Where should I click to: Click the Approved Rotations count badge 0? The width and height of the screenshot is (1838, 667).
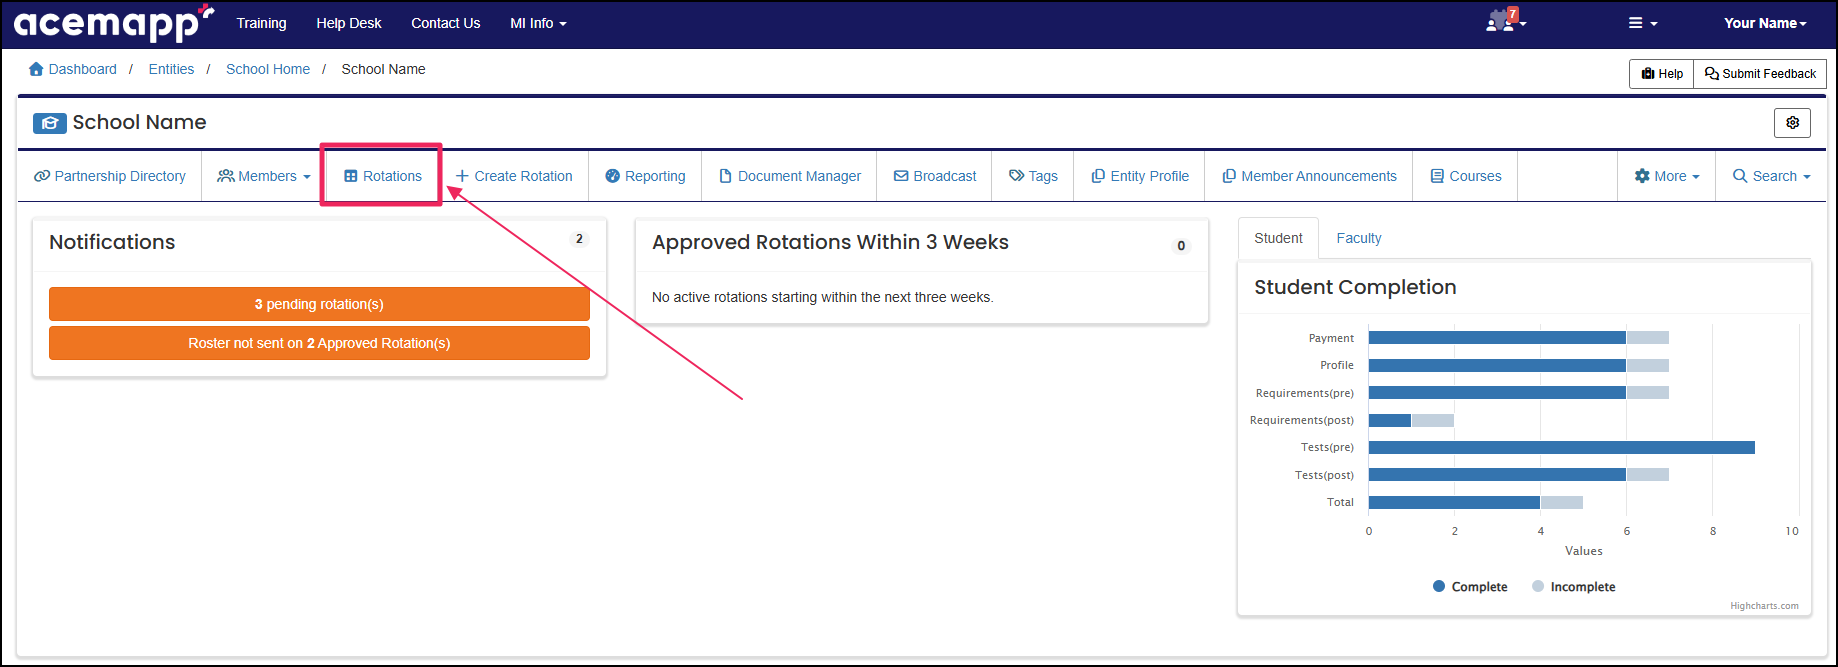[x=1181, y=246]
